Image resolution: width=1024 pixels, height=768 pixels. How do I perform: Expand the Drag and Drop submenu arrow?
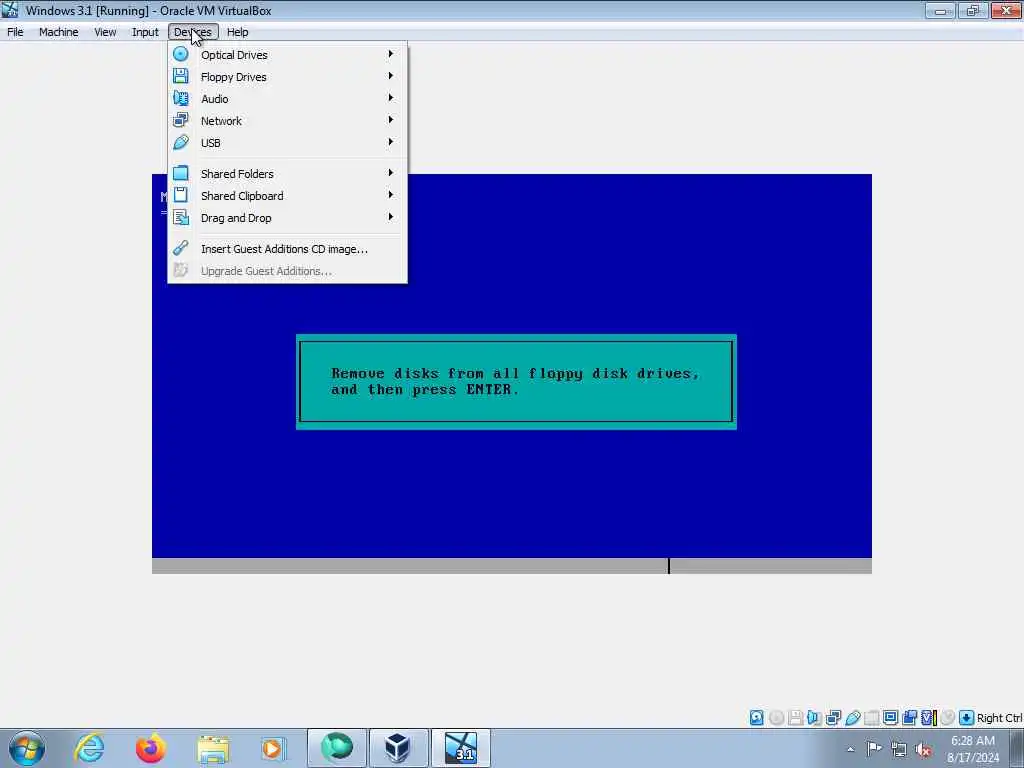pos(391,217)
